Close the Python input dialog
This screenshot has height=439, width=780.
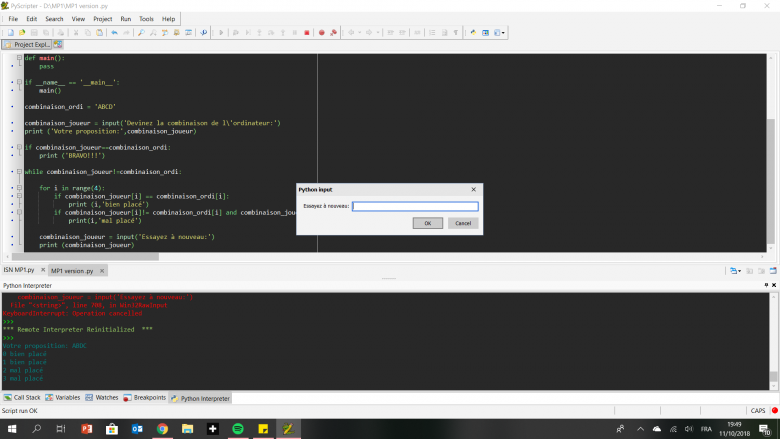tap(473, 189)
